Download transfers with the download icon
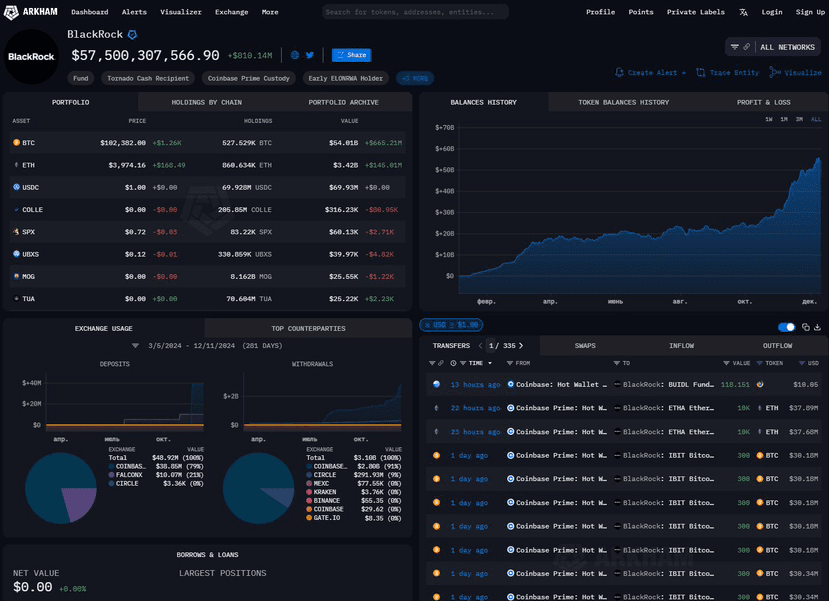This screenshot has height=601, width=829. tap(817, 327)
